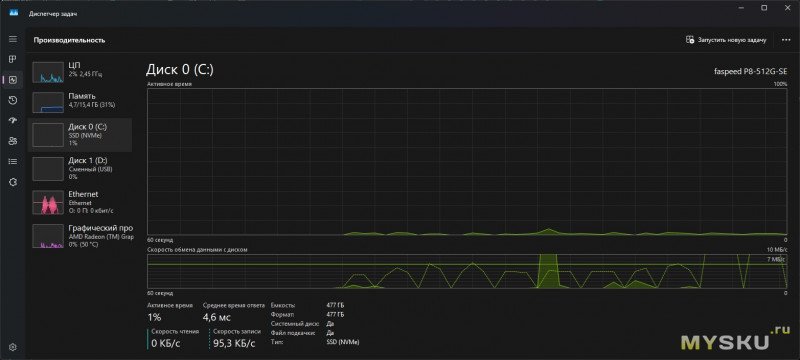Open the Users page icon
The image size is (800, 360).
(13, 141)
